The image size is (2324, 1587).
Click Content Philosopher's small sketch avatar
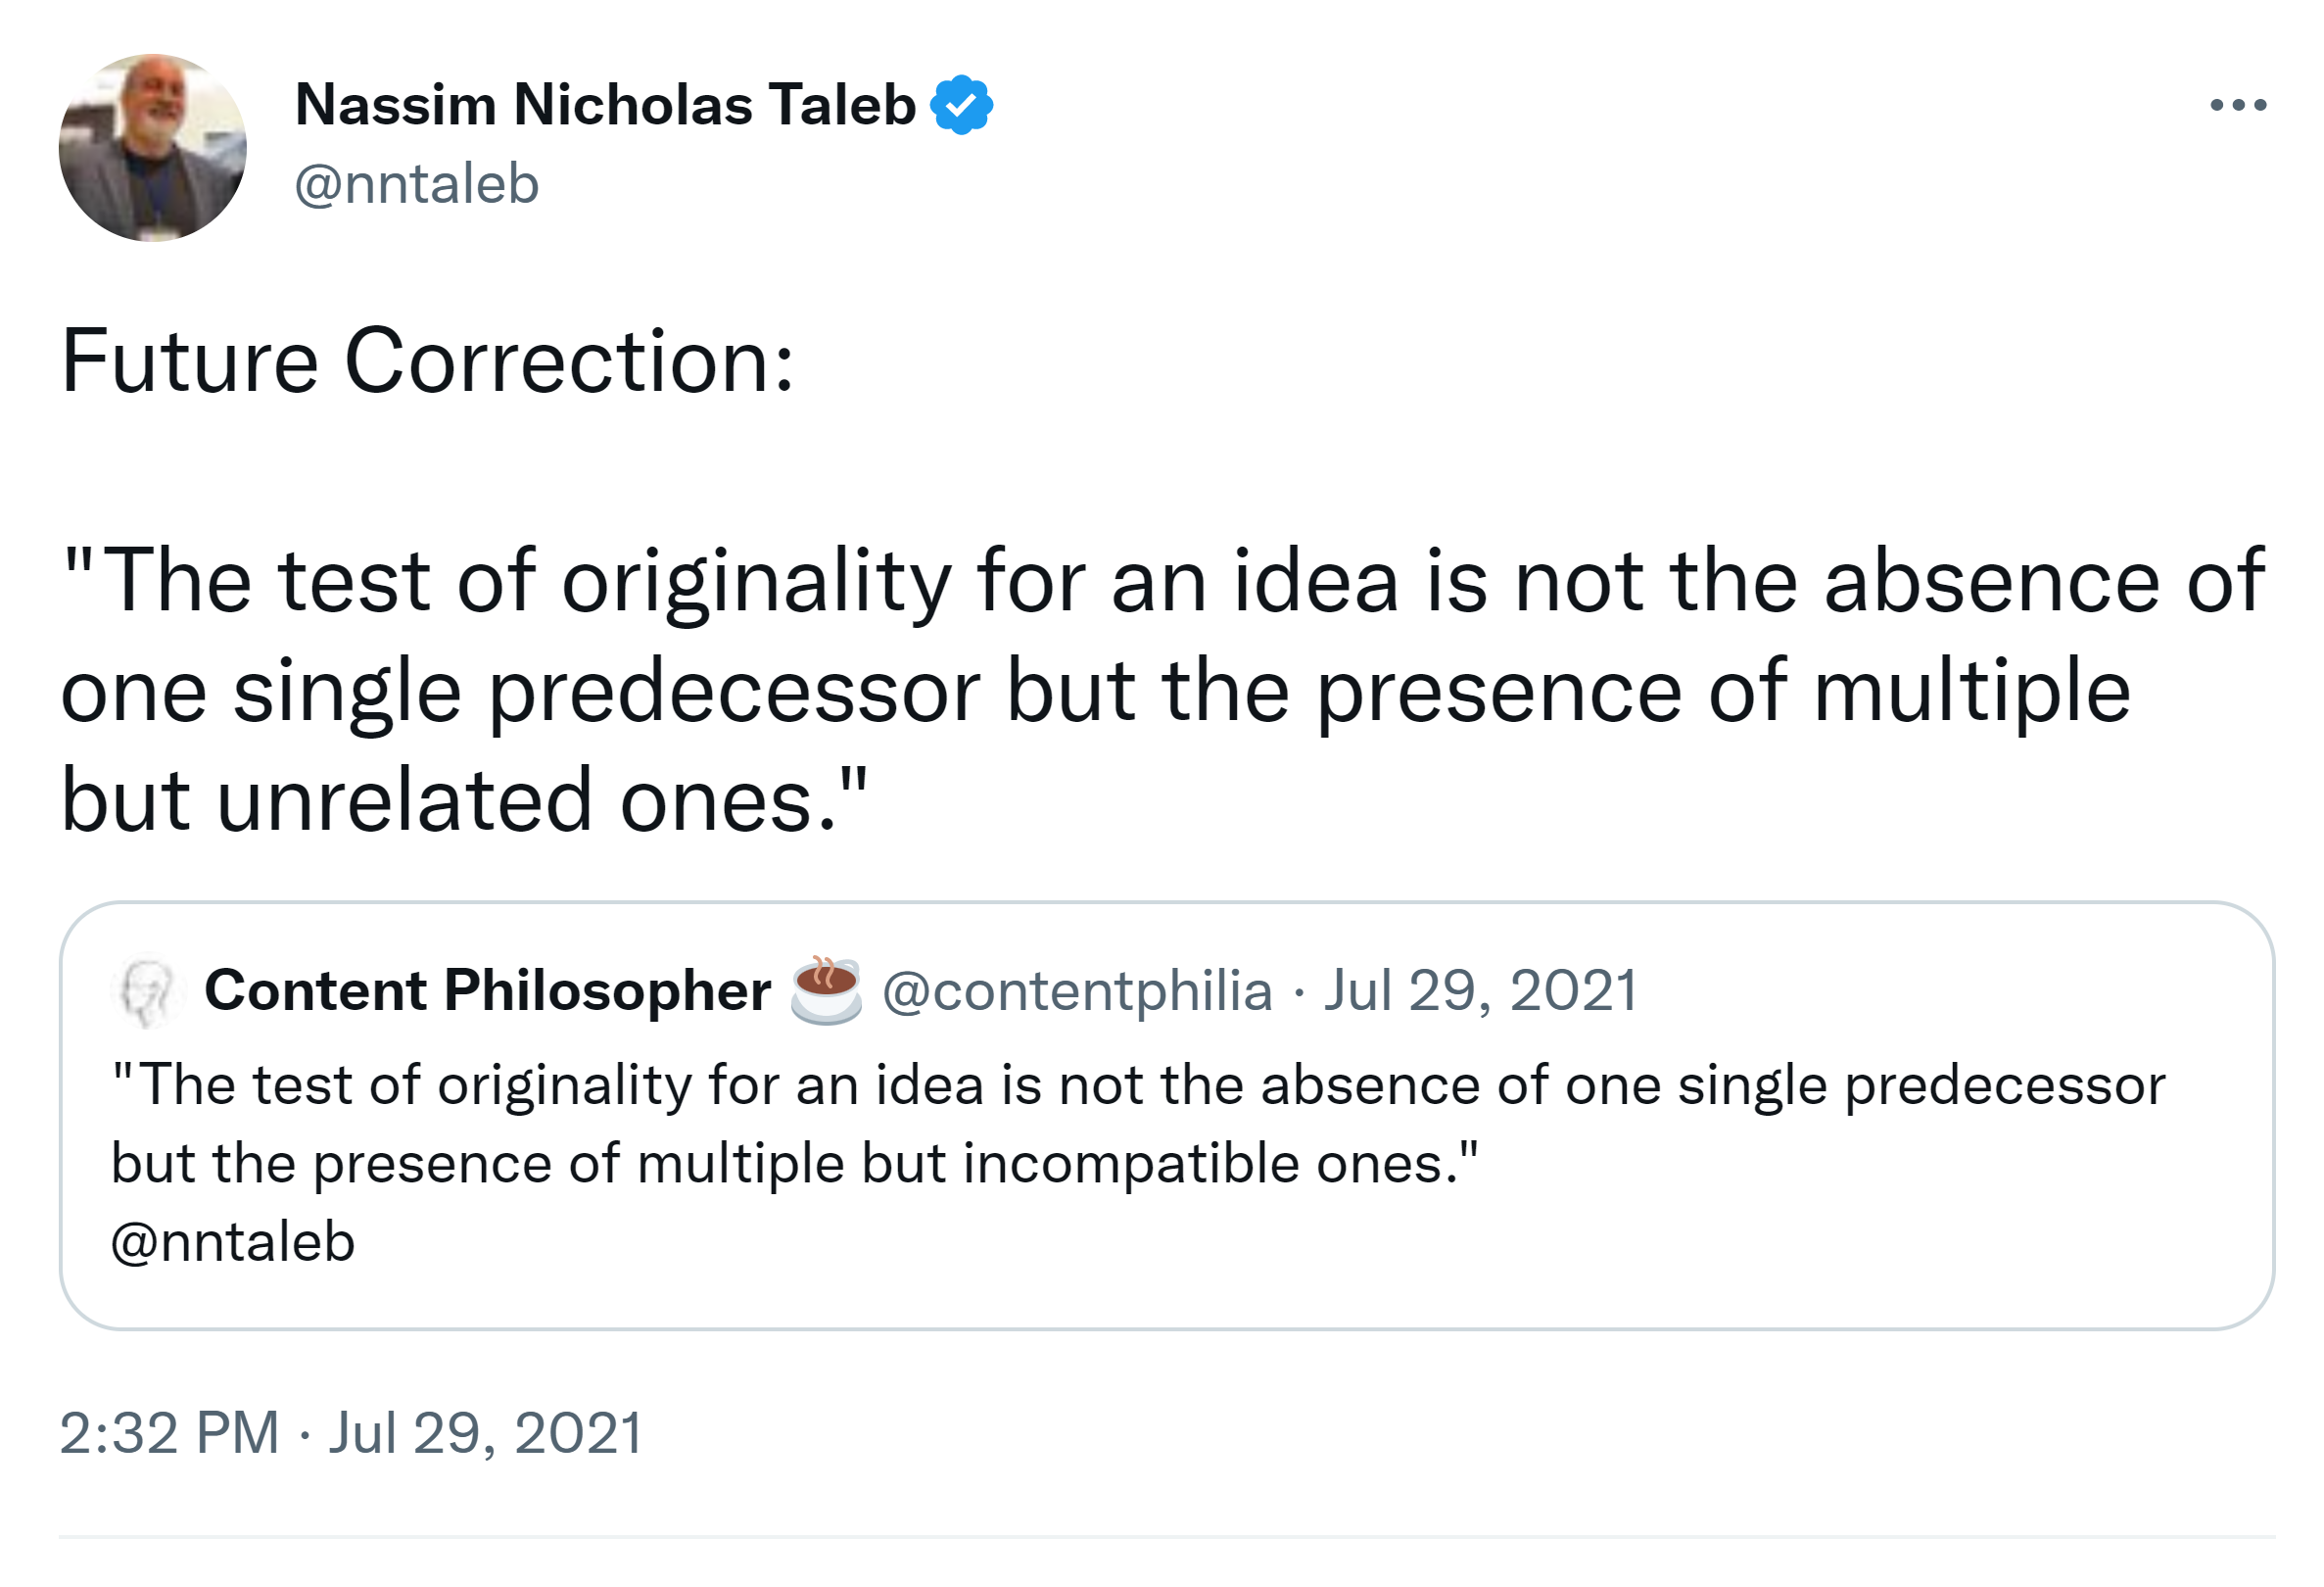(x=148, y=991)
